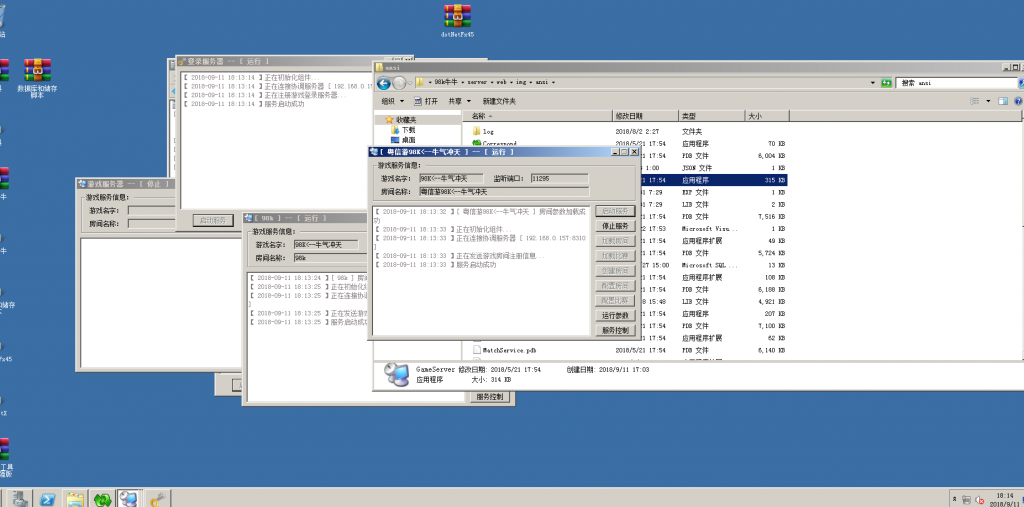This screenshot has height=507, width=1024.
Task: Click 服务控制 inside the 粤信游98K window
Action: [x=615, y=331]
